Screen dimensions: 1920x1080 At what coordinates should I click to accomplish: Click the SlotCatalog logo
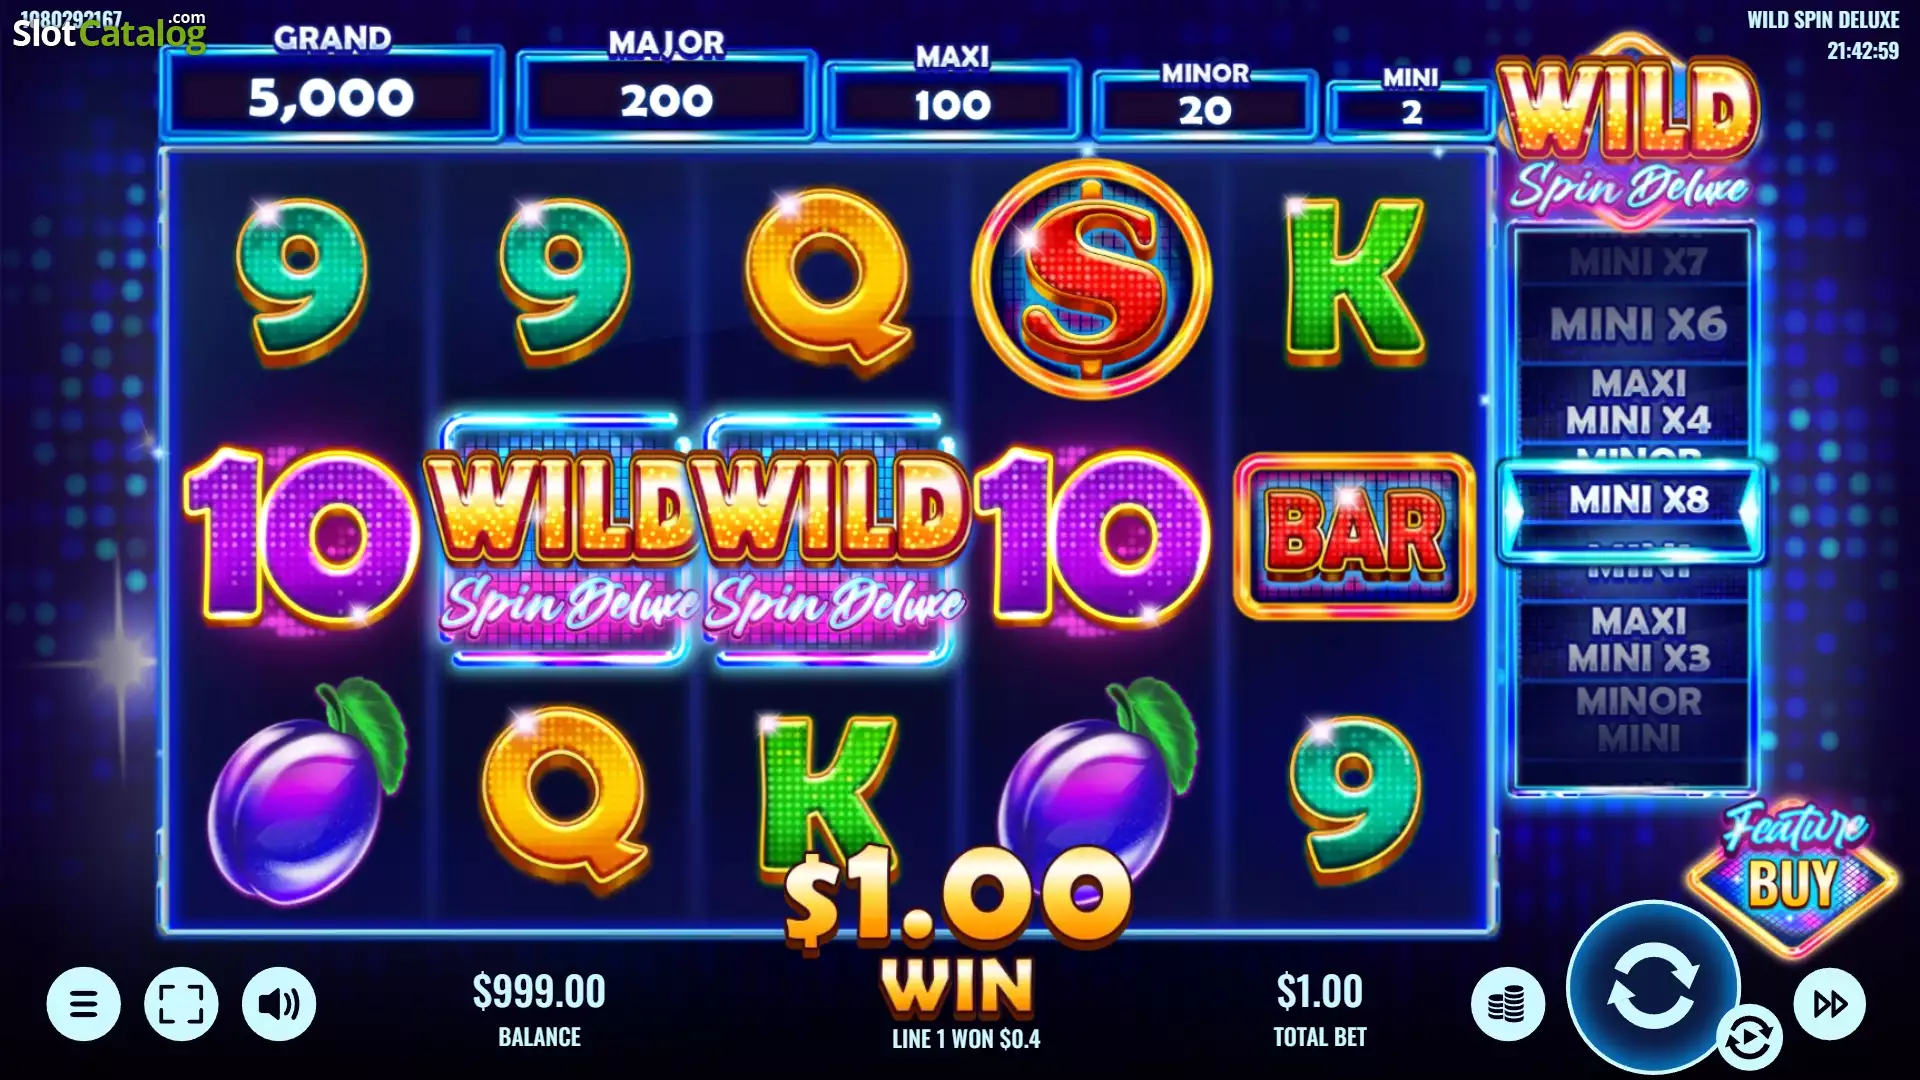108,32
